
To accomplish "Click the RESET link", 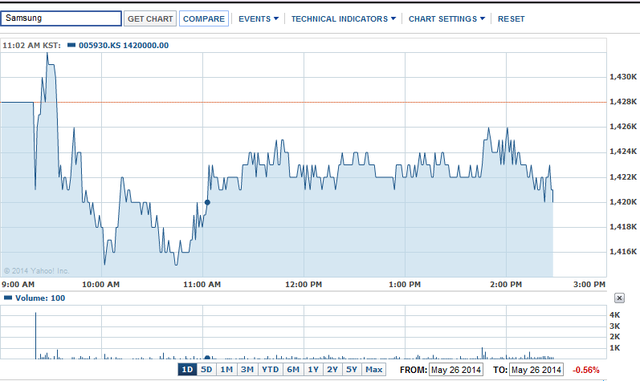I will [511, 19].
